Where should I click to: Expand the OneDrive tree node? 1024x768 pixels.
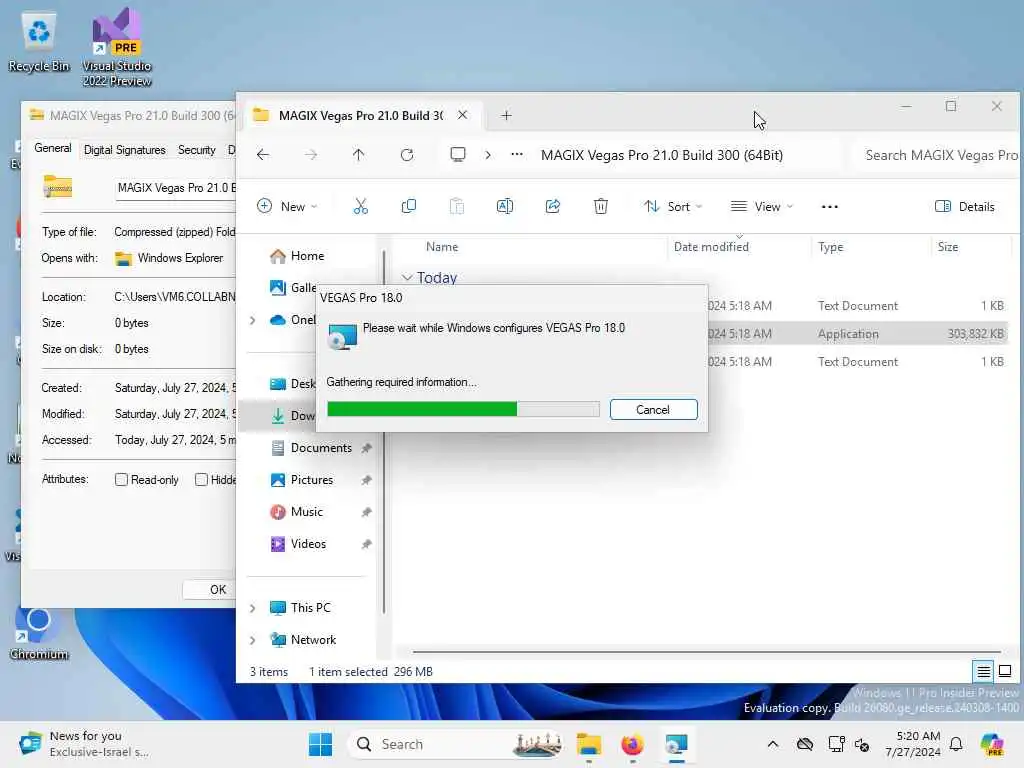coord(253,320)
